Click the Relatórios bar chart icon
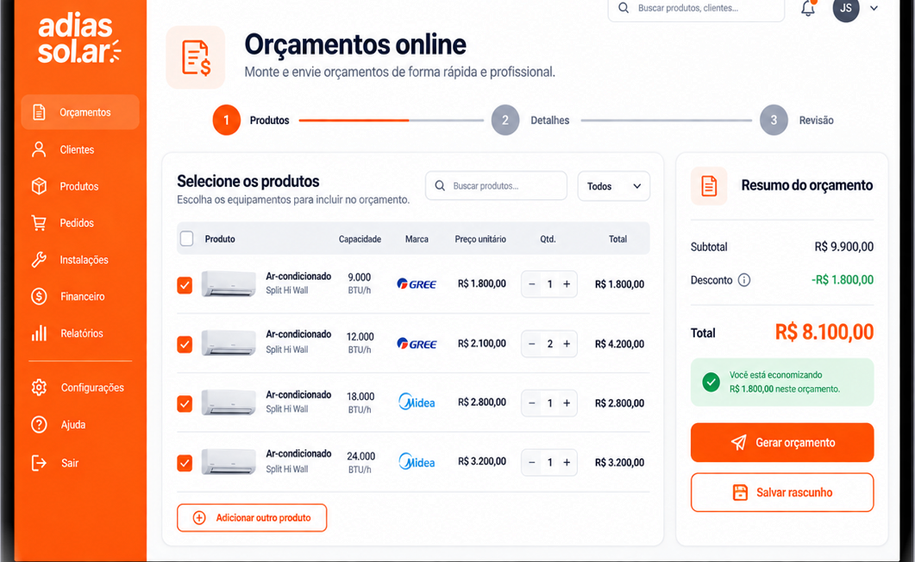The height and width of the screenshot is (562, 915). (x=39, y=333)
